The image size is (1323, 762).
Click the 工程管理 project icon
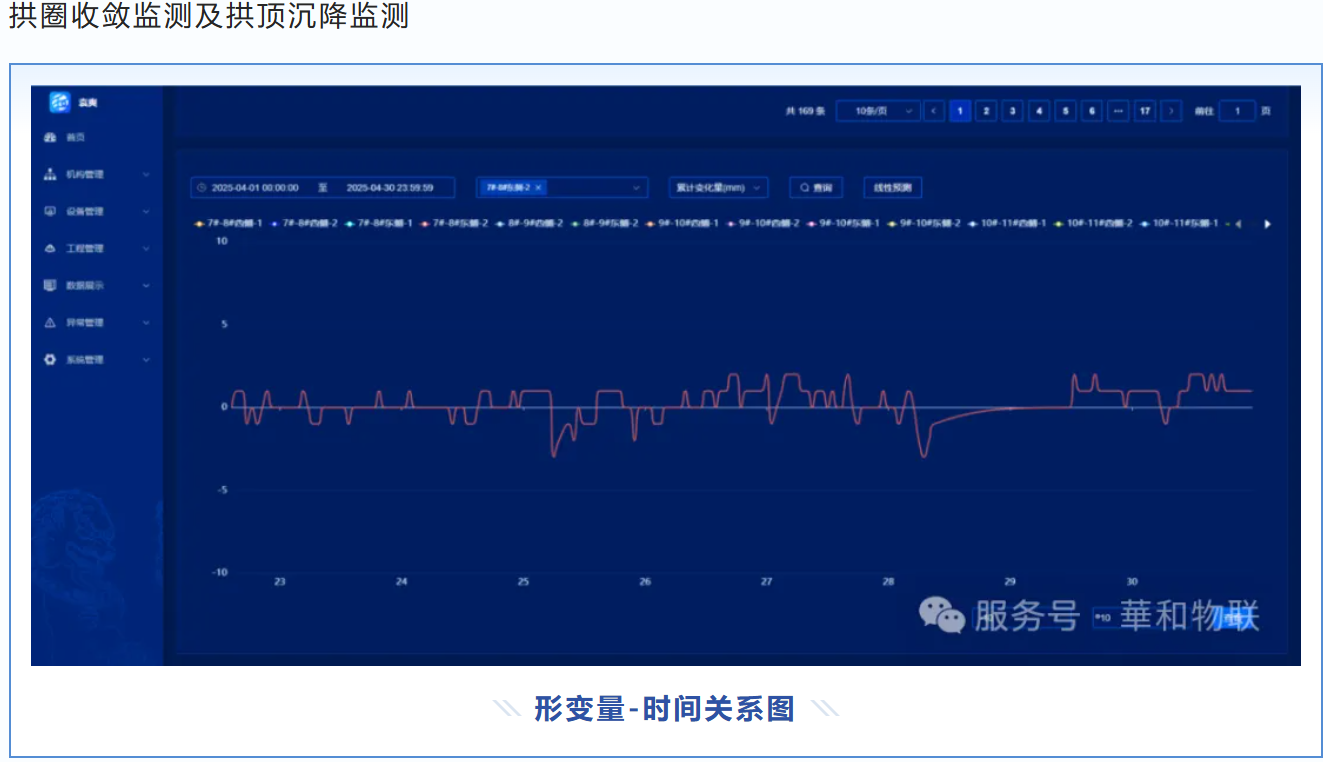point(50,248)
